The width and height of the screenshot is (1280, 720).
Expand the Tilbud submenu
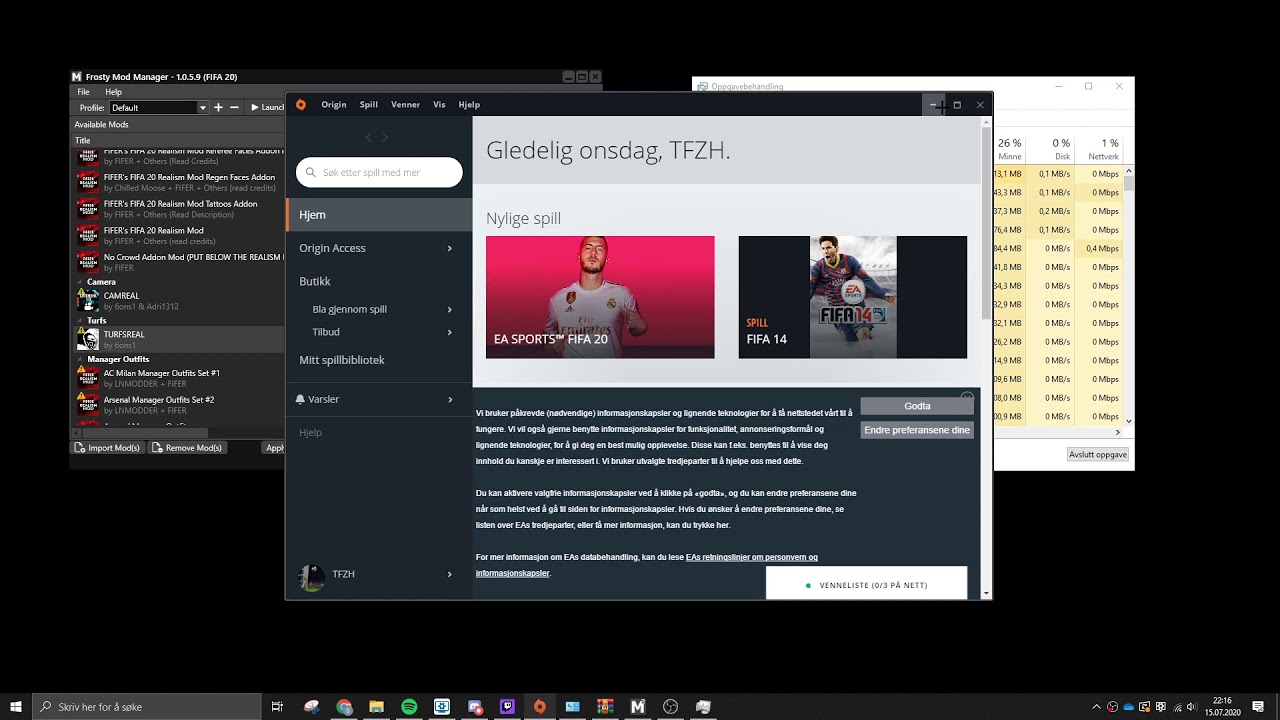pos(449,332)
